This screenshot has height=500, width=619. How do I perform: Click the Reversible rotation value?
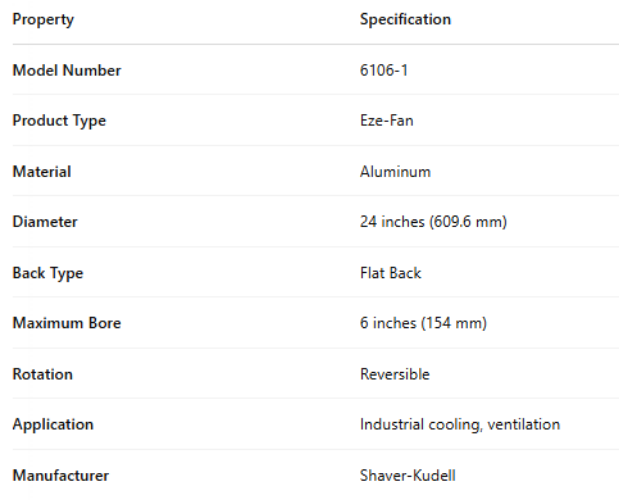click(x=395, y=374)
